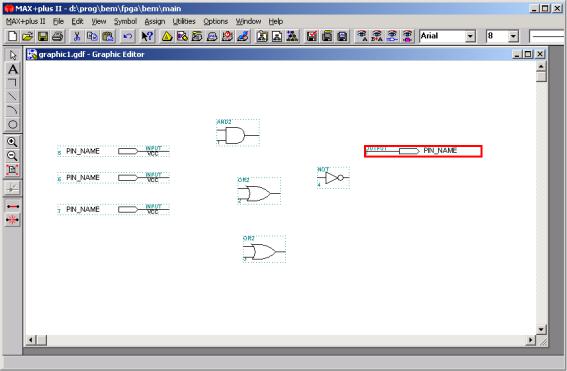The height and width of the screenshot is (371, 567).
Task: Open the yellow triangle hierarchy display icon
Action: click(x=167, y=36)
